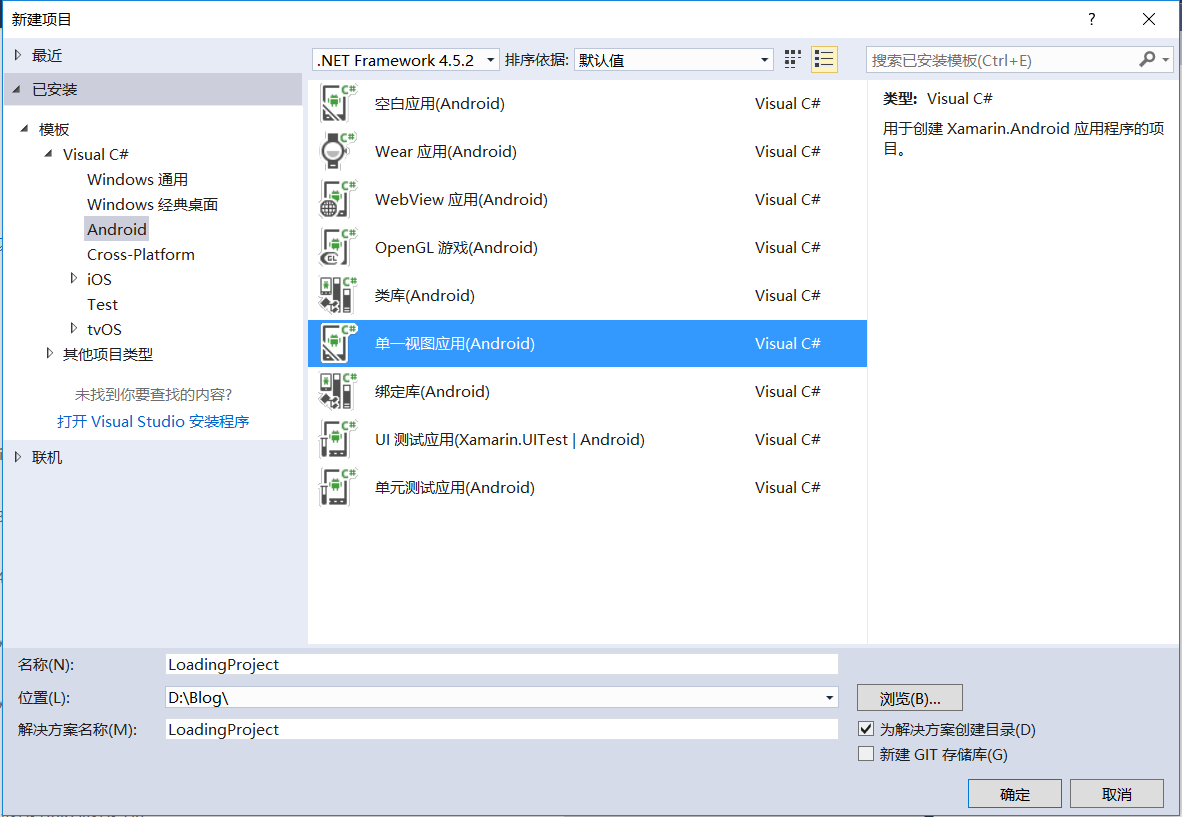Collapse the 已安装 section
This screenshot has height=817, width=1182.
pos(17,89)
